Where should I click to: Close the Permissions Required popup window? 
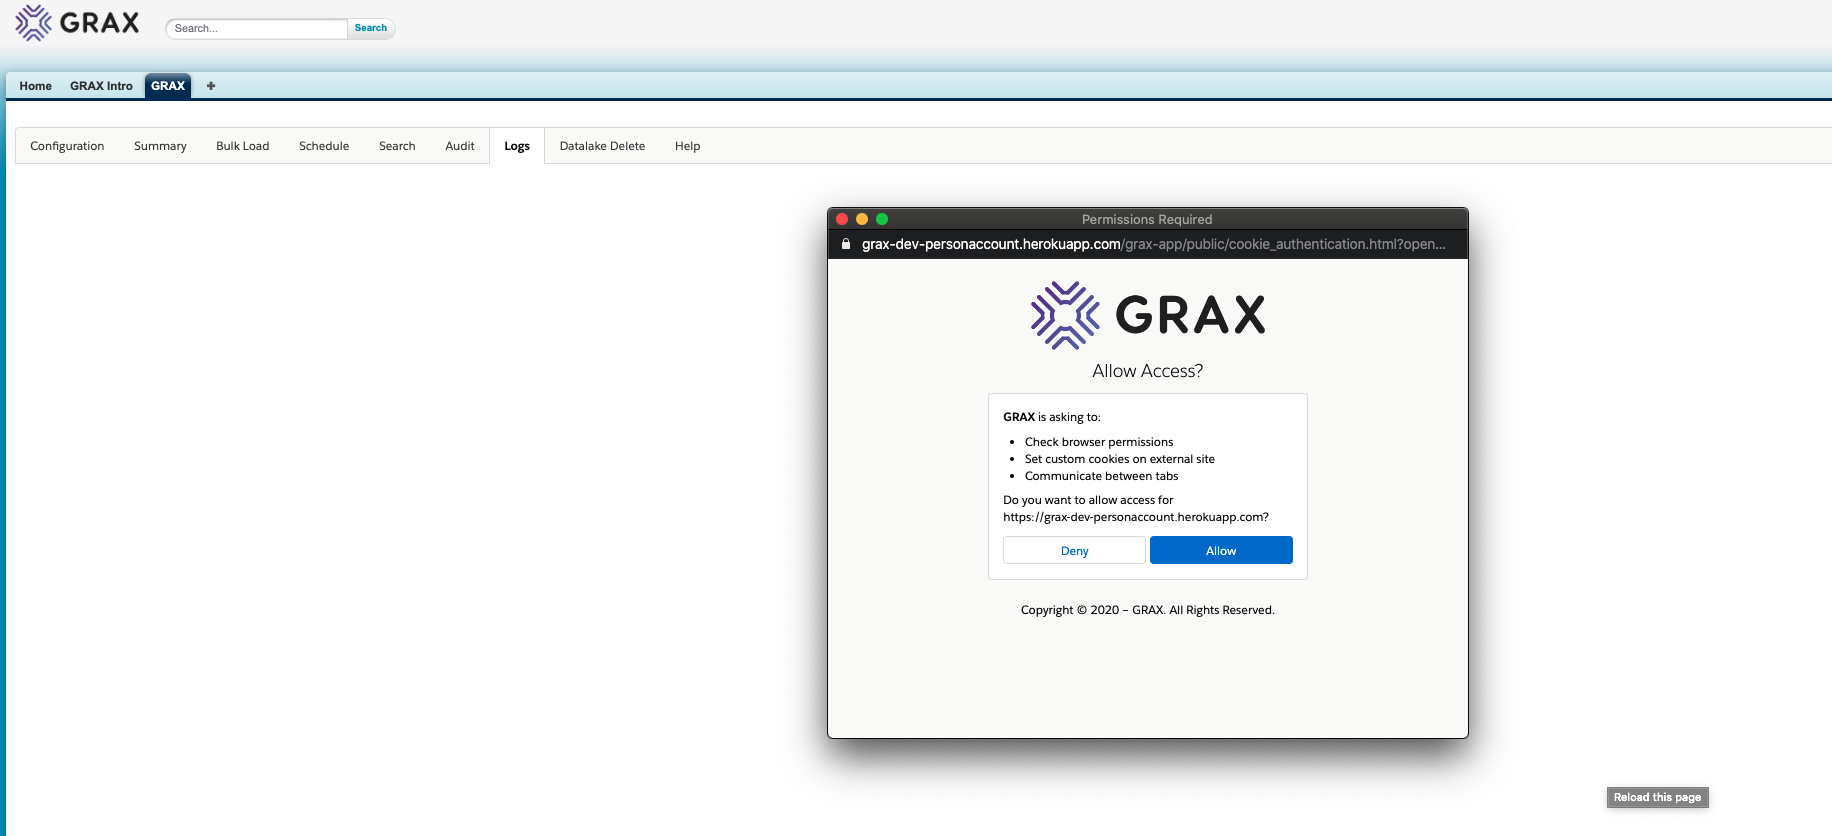(x=842, y=219)
